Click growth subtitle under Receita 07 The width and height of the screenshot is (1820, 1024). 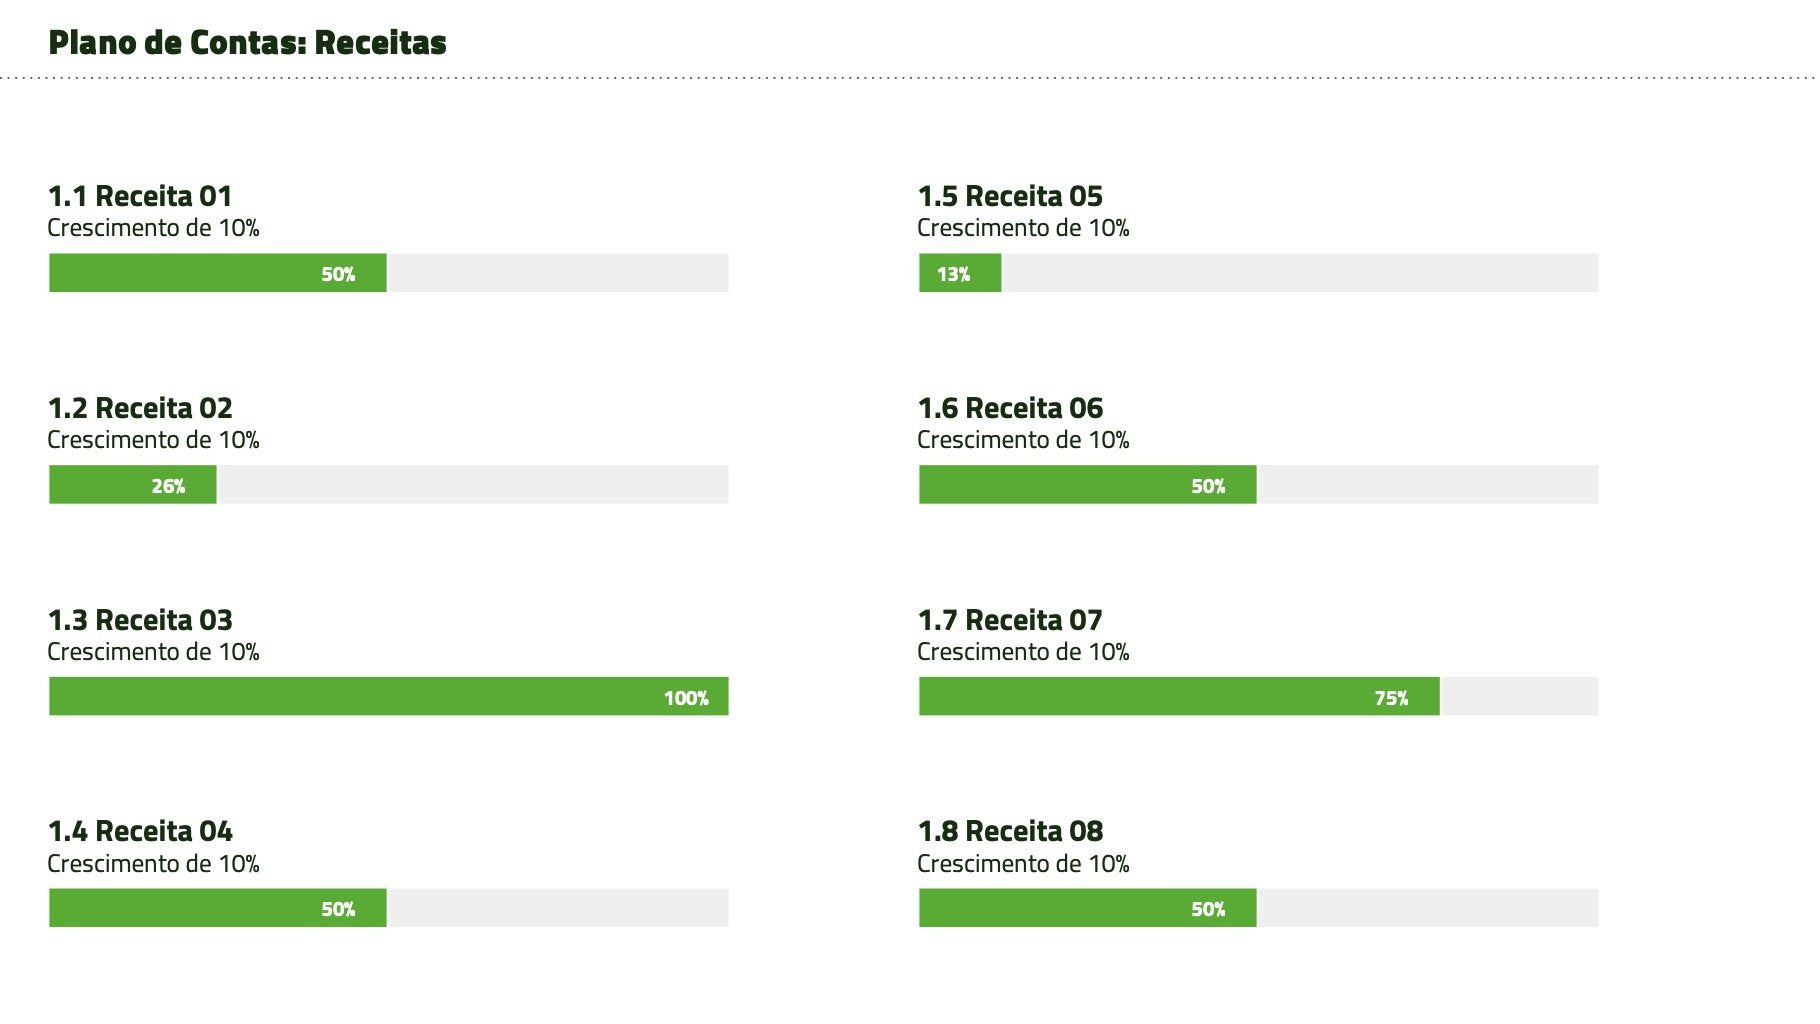tap(1023, 652)
